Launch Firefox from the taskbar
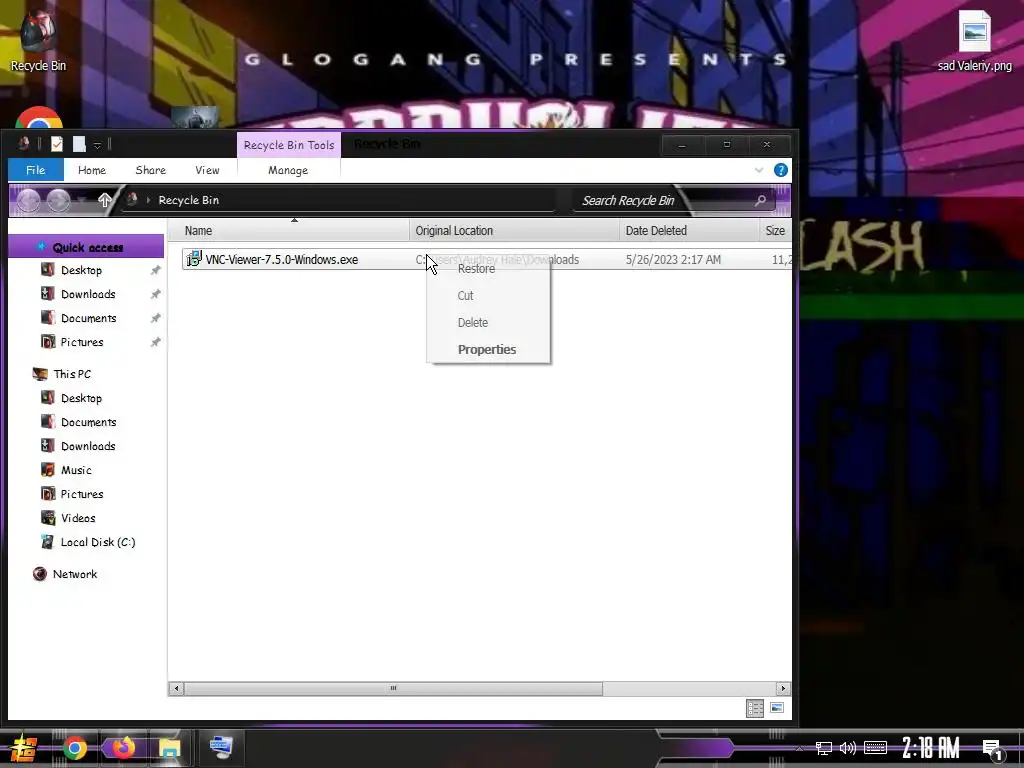 coord(122,748)
